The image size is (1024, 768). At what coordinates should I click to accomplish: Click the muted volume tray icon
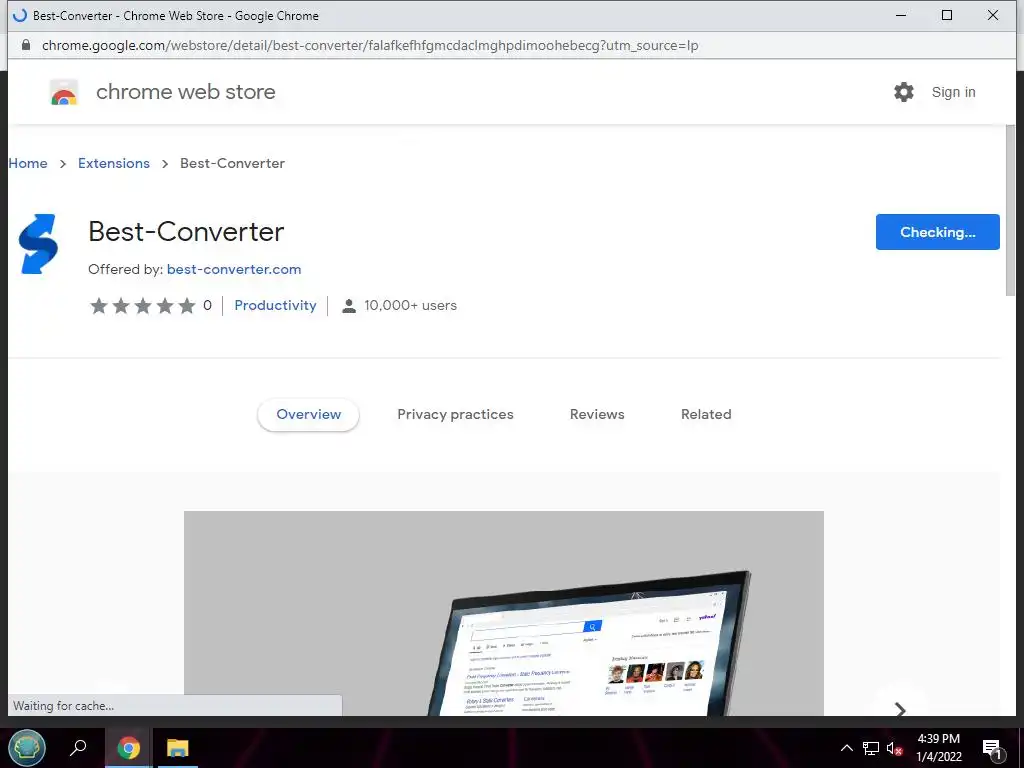[895, 748]
